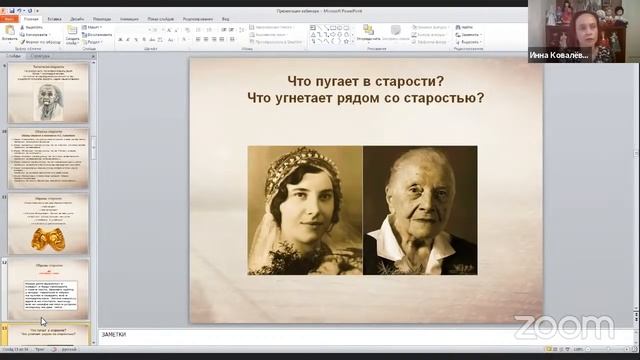Screen dimensions: 640x360
Task: Start slideshow from status bar
Action: point(567,349)
